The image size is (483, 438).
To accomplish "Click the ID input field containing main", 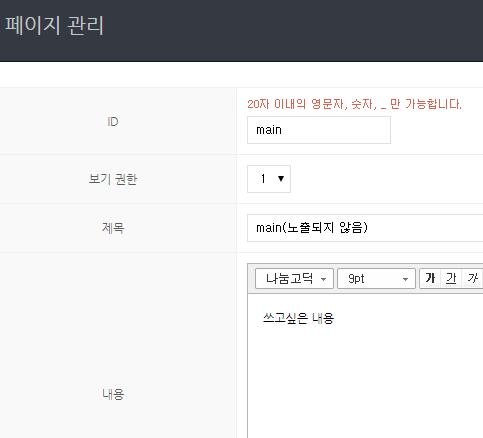I will pos(319,130).
